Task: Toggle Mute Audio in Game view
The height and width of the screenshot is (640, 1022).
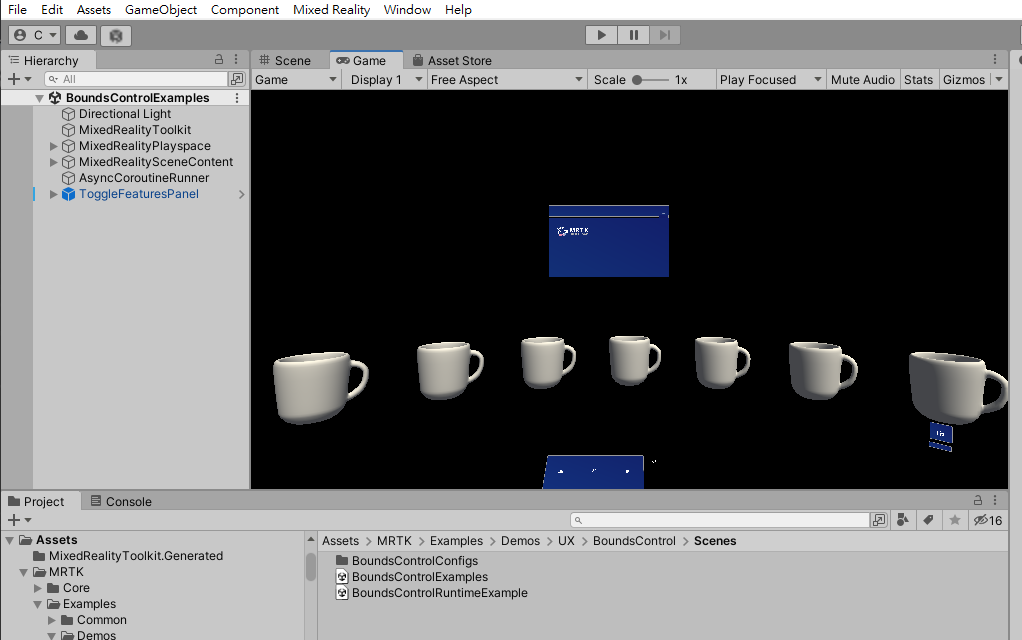Action: point(862,80)
